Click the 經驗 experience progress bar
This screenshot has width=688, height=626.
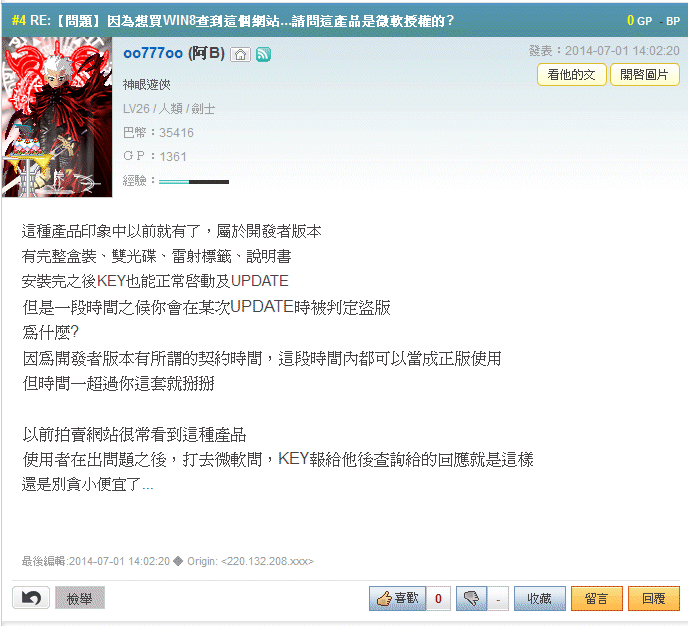[x=194, y=181]
